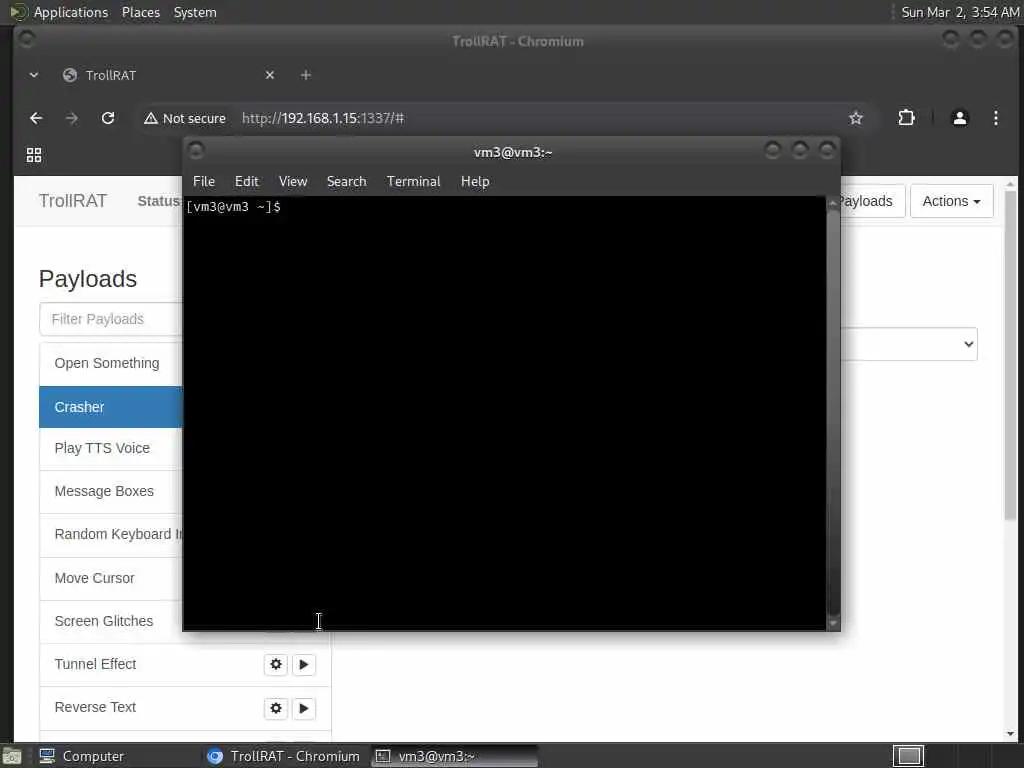Switch to TrollRAT - Chromium taskbar entry
Image resolution: width=1024 pixels, height=768 pixels.
tap(283, 756)
